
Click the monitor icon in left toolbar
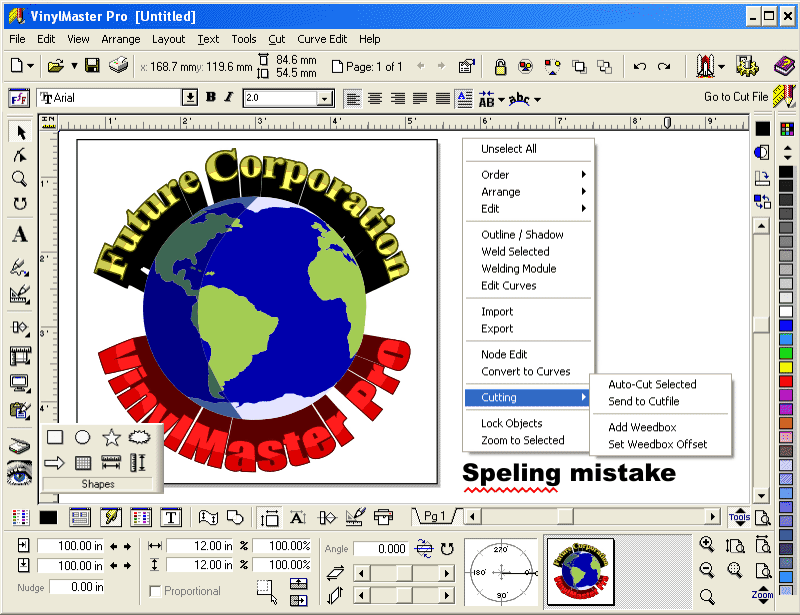pyautogui.click(x=20, y=383)
